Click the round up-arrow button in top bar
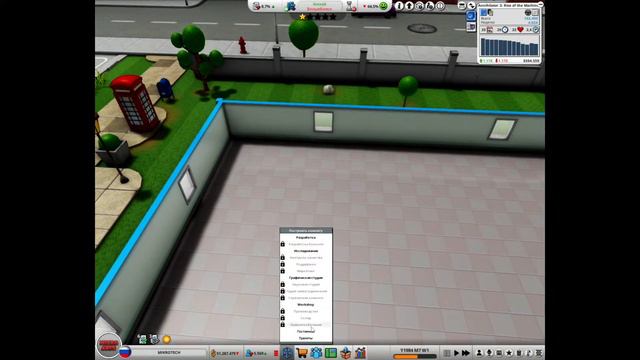 pyautogui.click(x=409, y=6)
